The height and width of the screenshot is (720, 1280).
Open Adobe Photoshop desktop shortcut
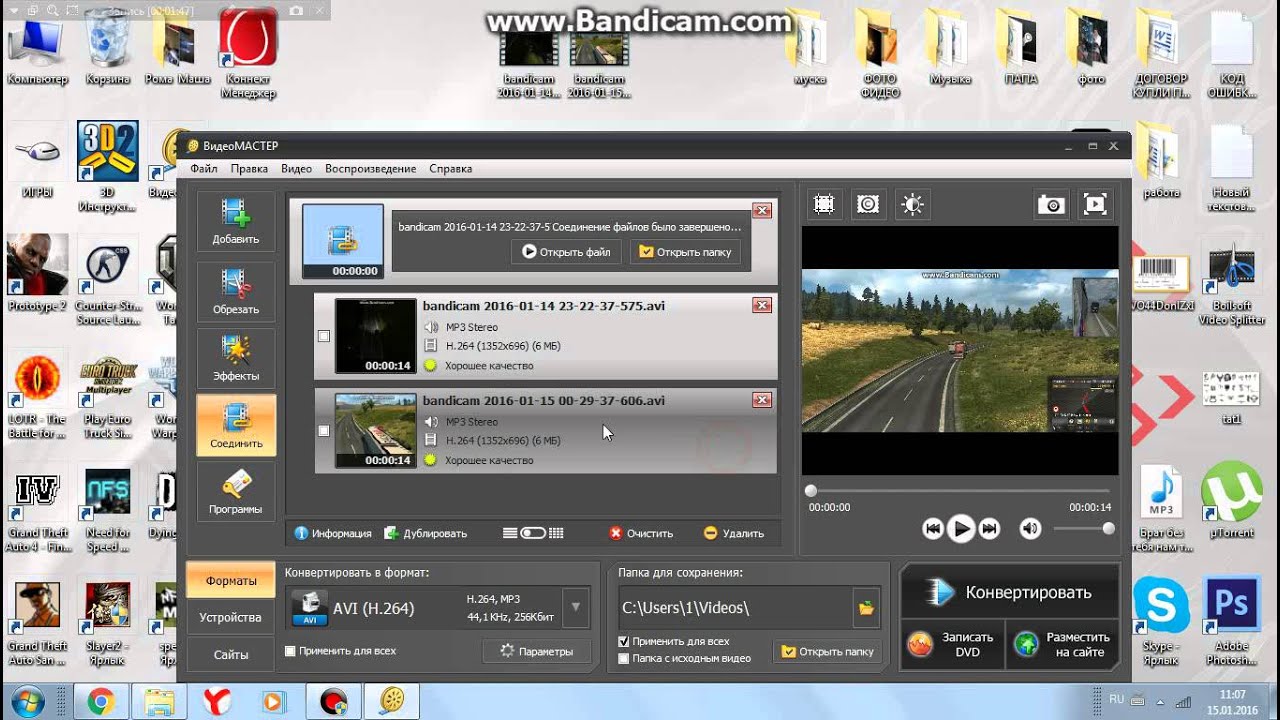pyautogui.click(x=1231, y=622)
